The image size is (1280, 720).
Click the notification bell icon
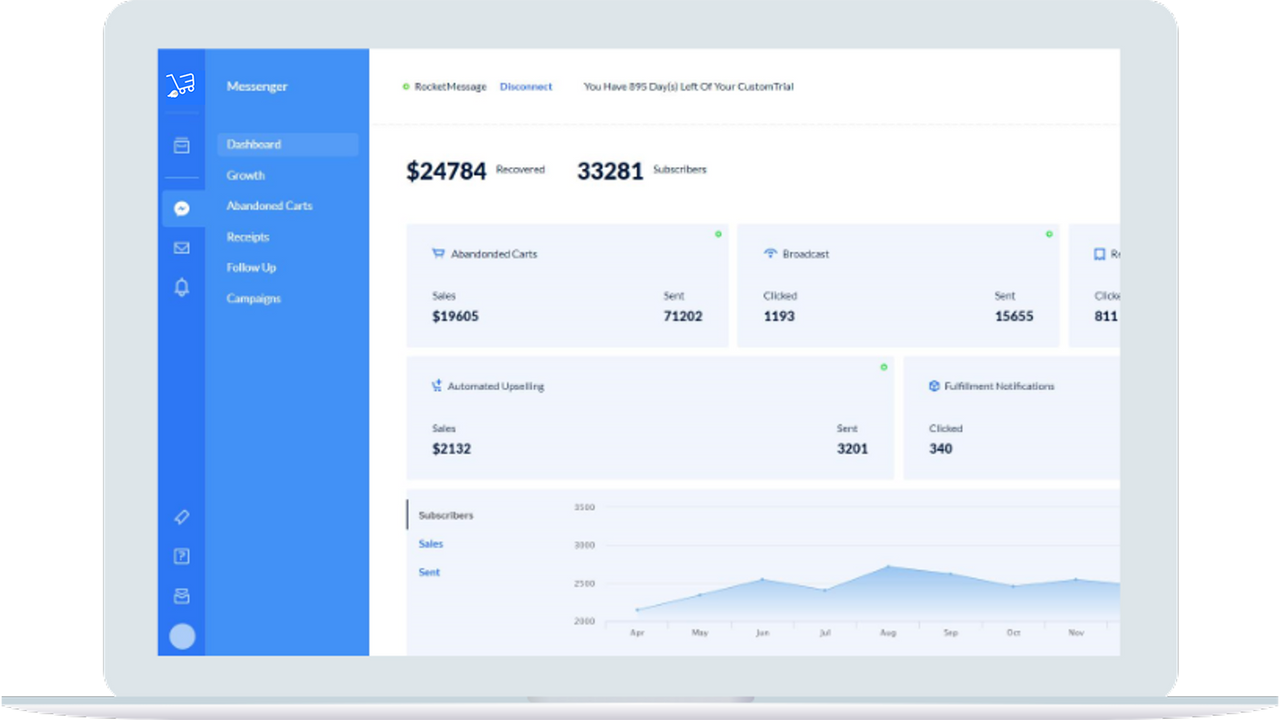(181, 288)
